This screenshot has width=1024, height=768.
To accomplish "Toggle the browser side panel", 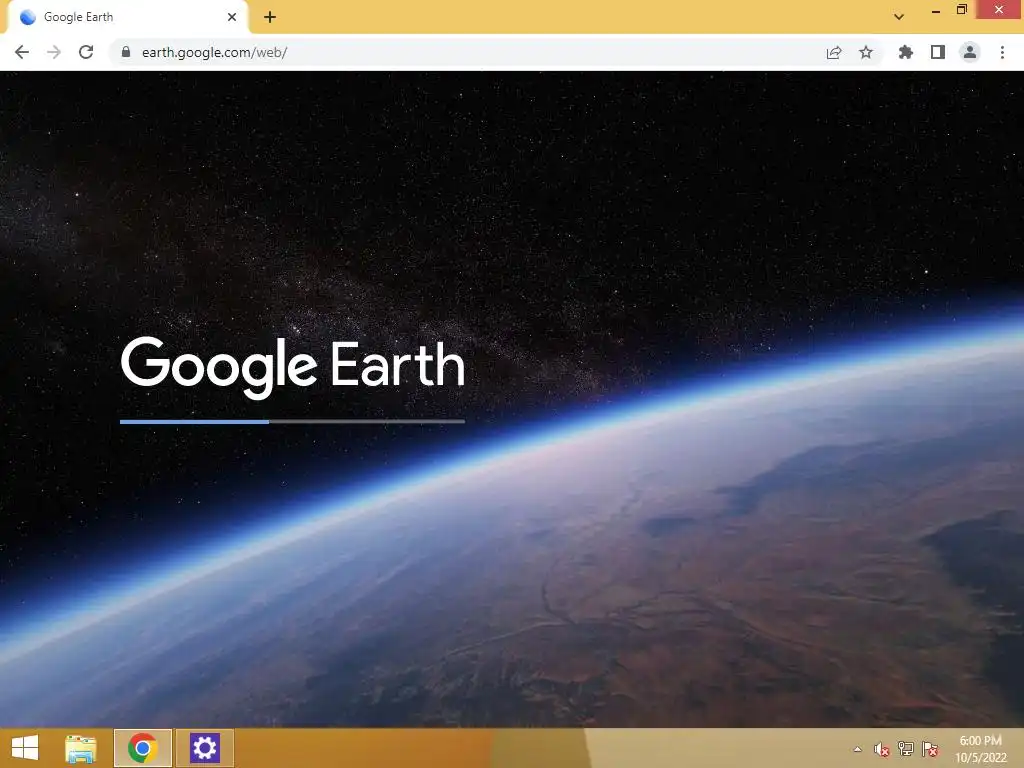I will click(938, 52).
